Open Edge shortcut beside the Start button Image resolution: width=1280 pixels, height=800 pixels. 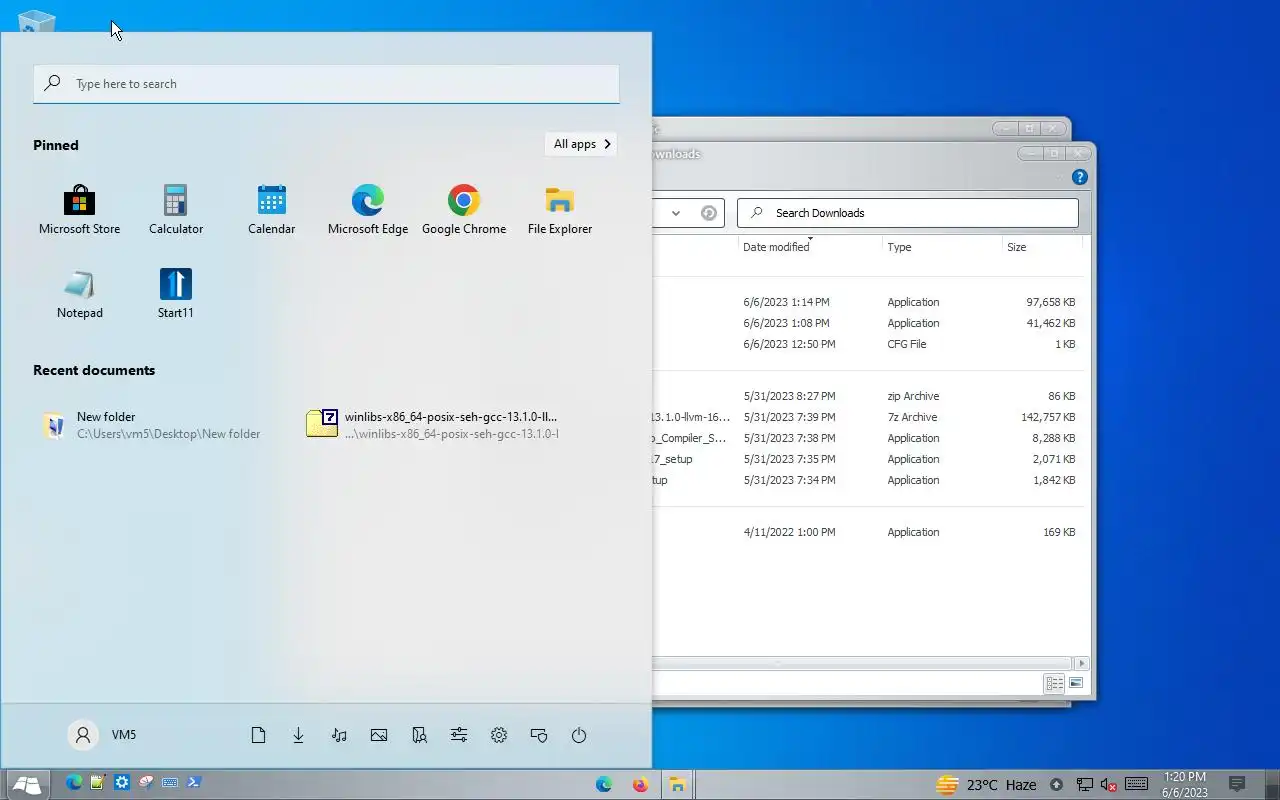(x=73, y=783)
